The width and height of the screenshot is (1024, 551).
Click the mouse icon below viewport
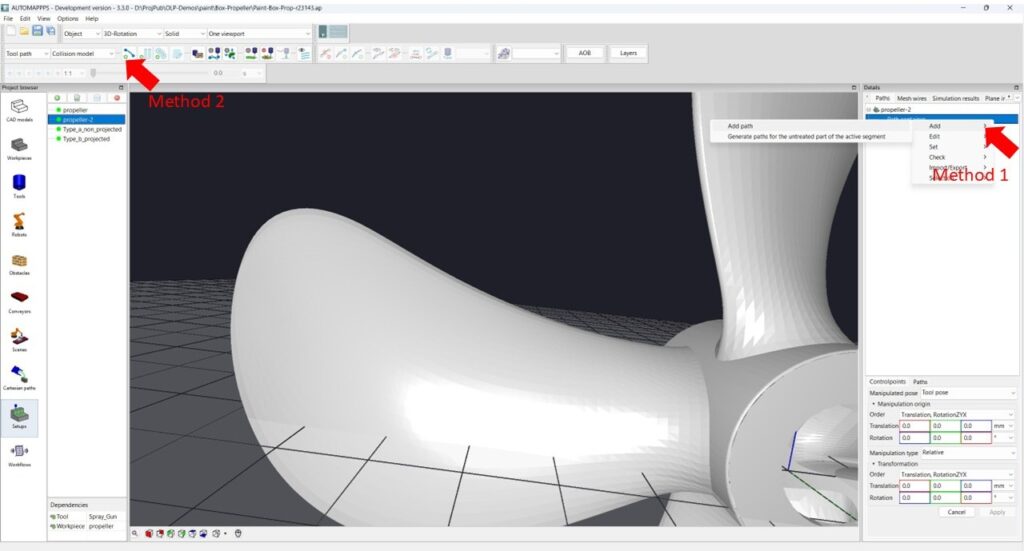point(238,533)
